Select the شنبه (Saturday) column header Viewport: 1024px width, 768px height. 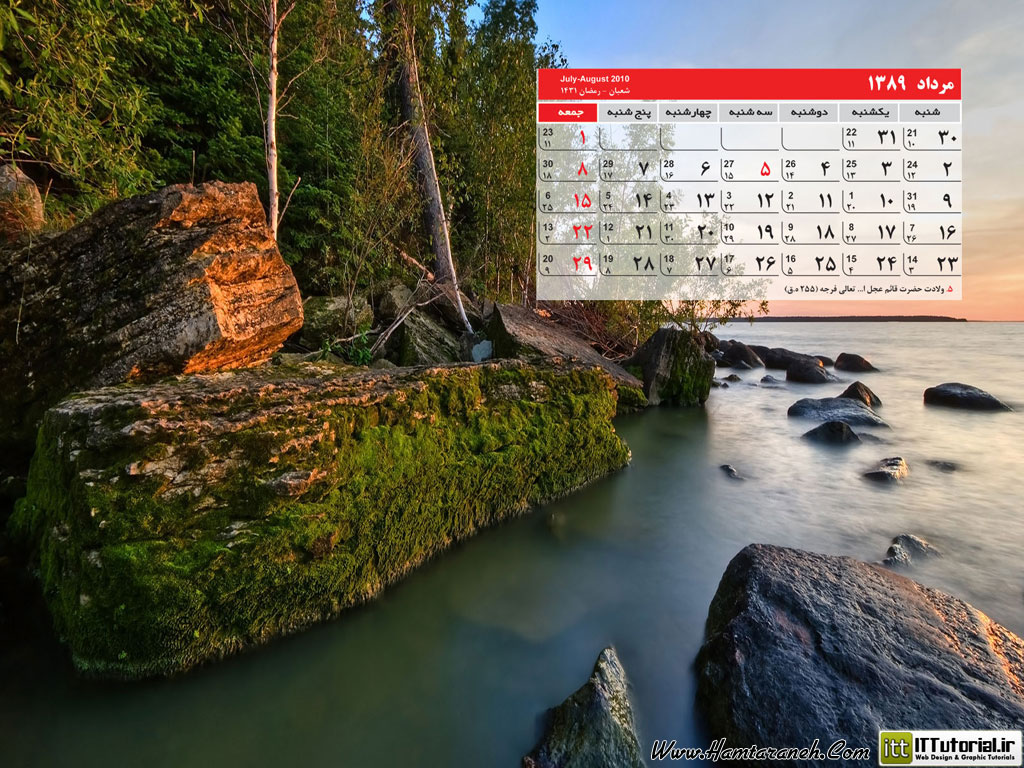(x=930, y=112)
